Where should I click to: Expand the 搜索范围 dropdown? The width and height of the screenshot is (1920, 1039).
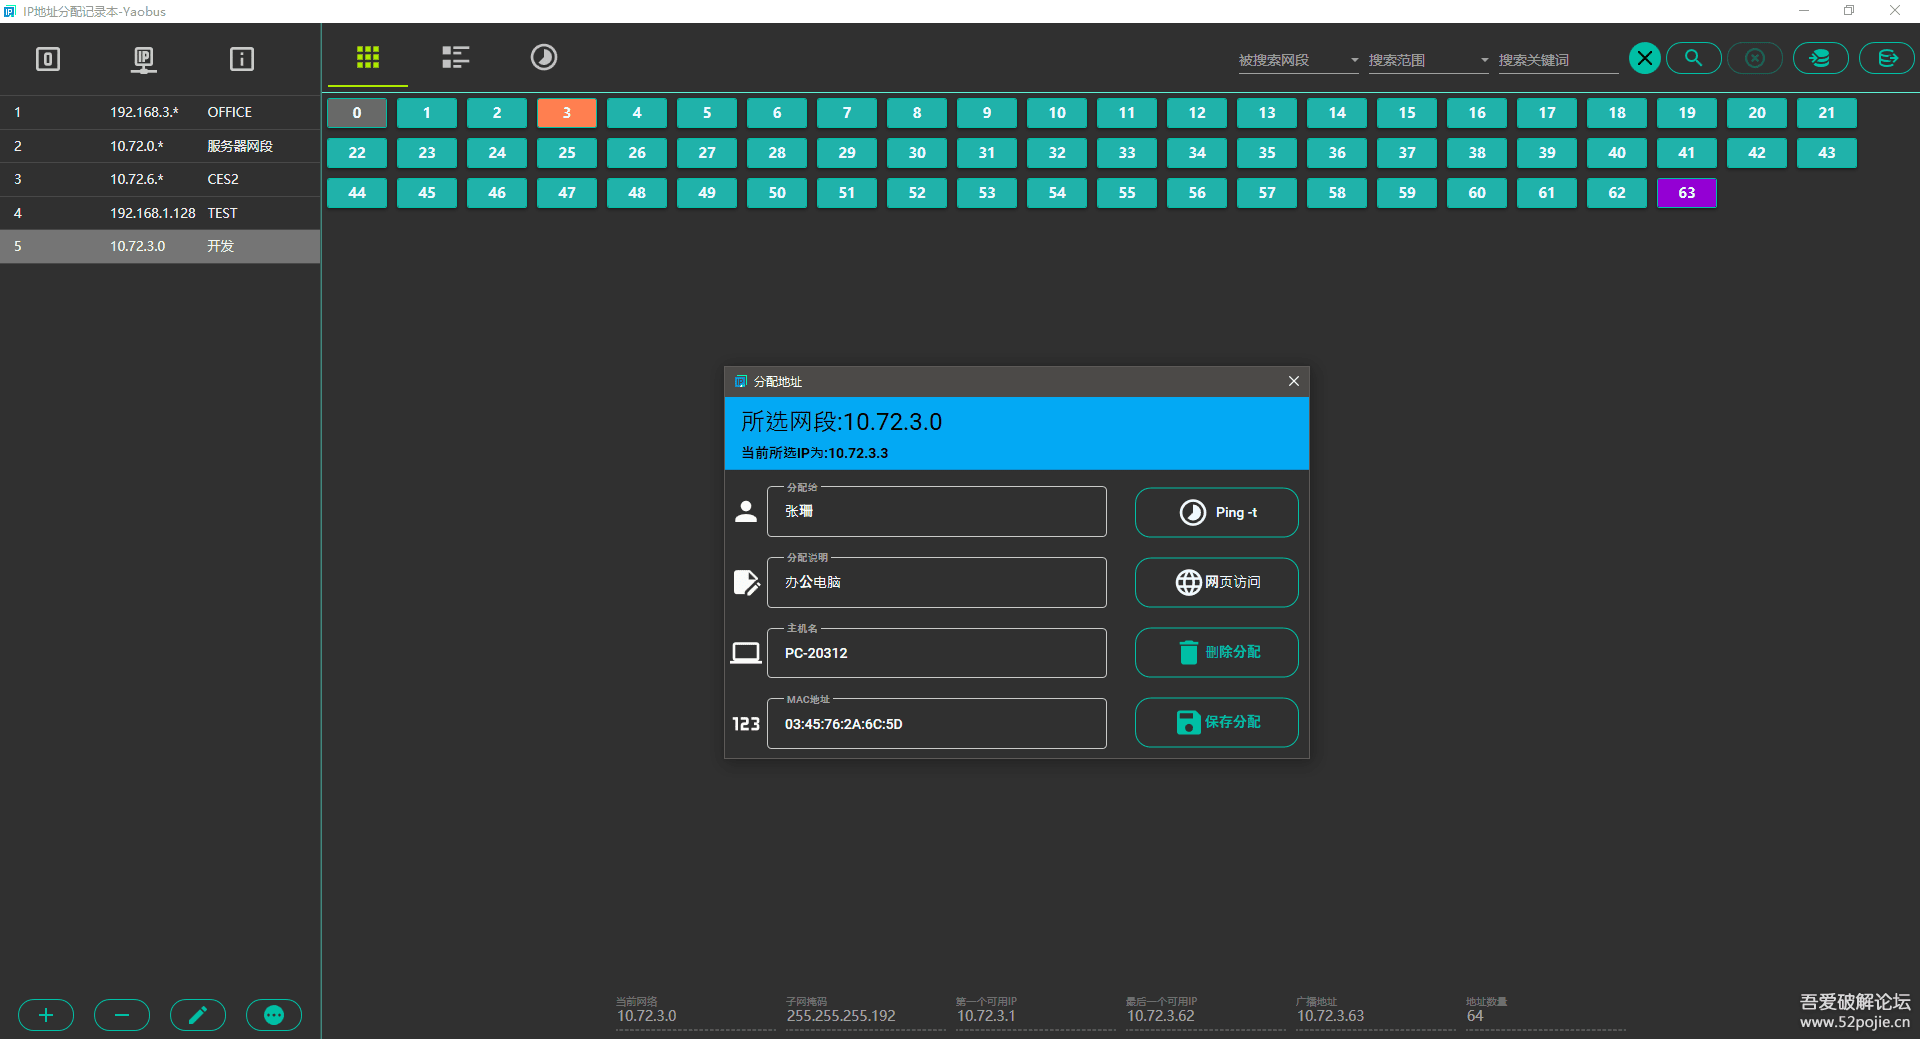(x=1428, y=60)
